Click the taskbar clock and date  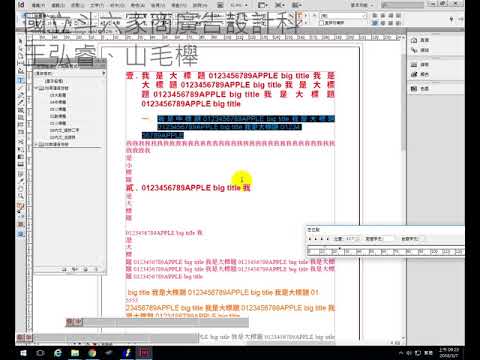point(449,353)
